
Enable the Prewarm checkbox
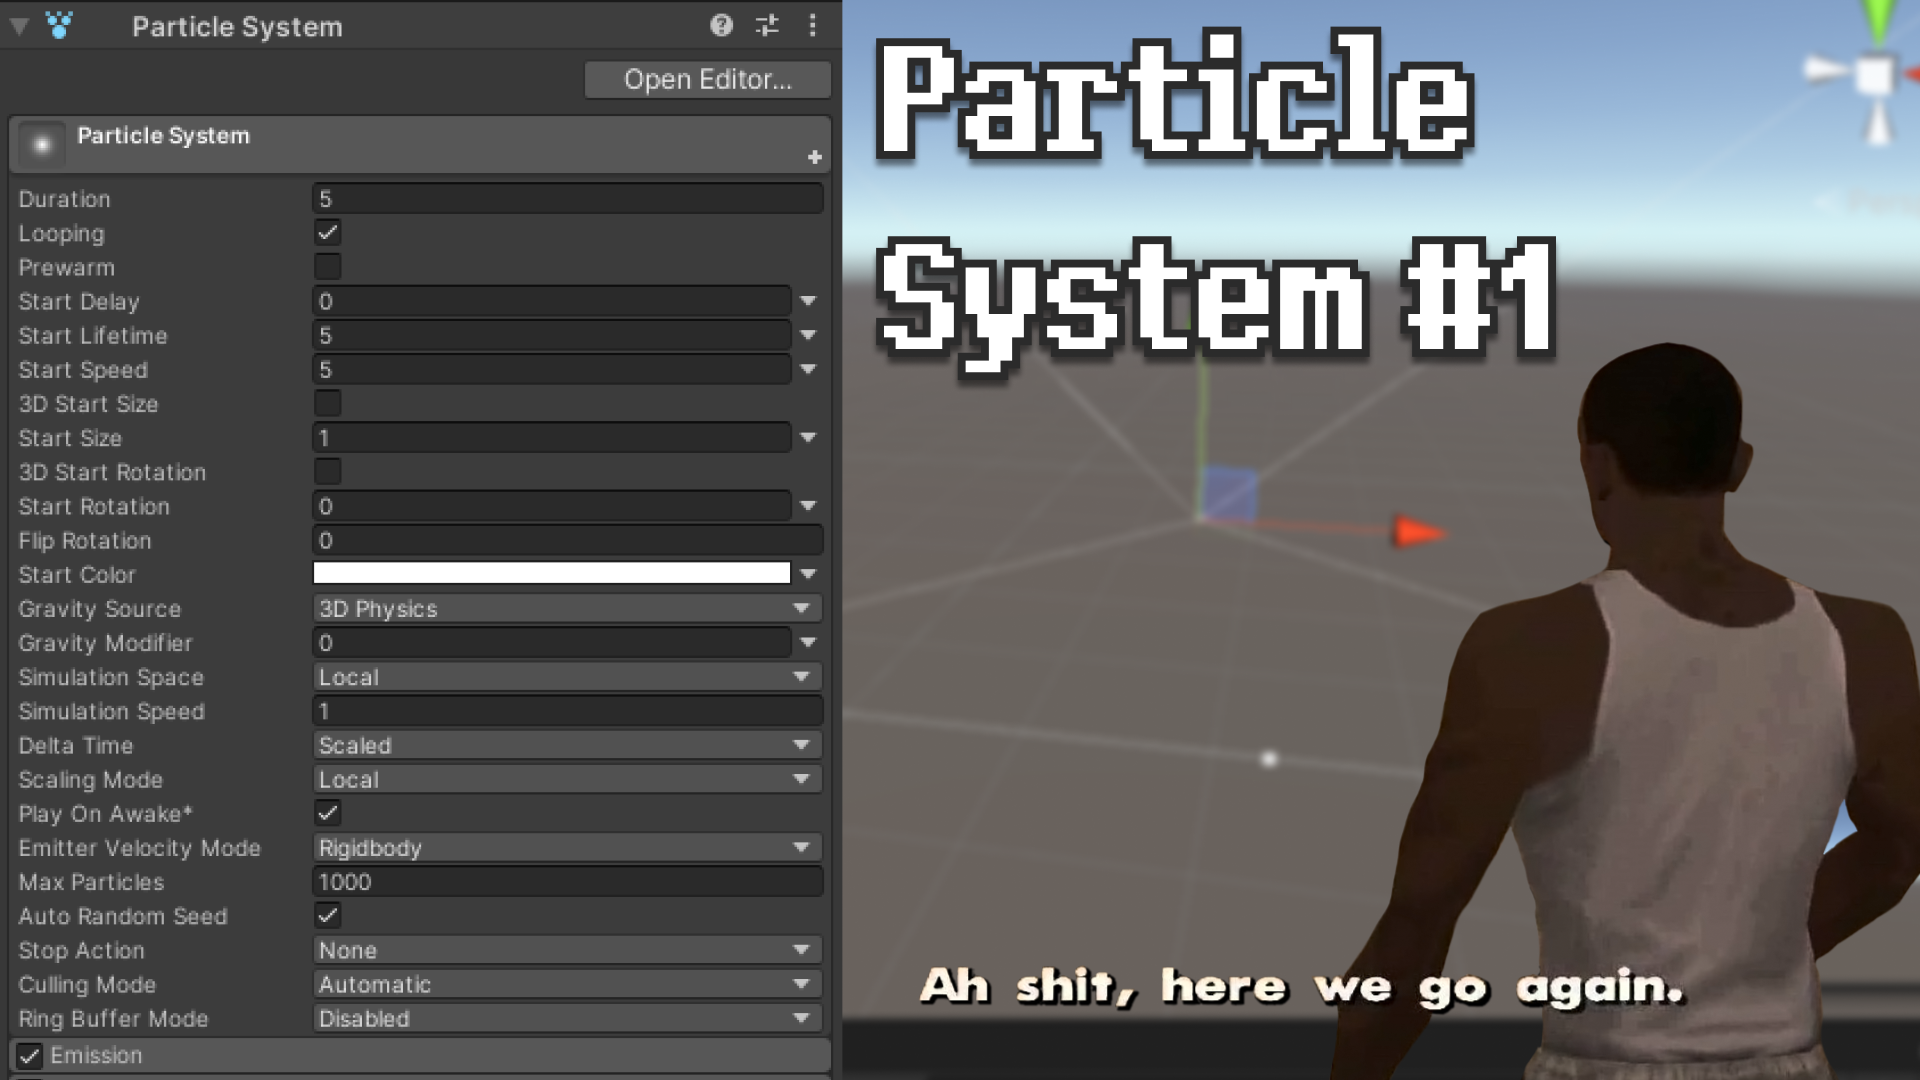[x=327, y=267]
